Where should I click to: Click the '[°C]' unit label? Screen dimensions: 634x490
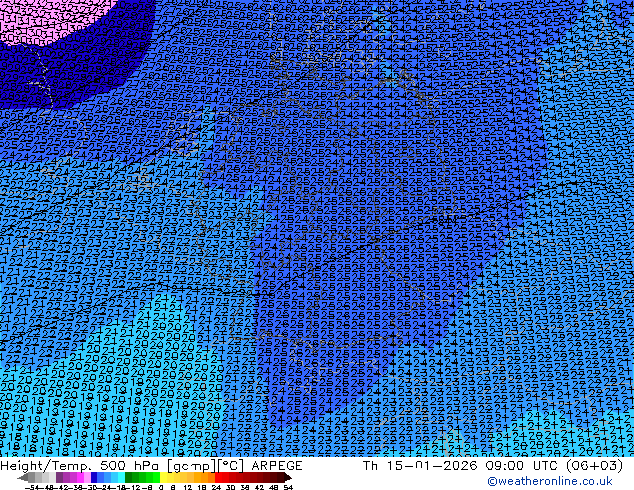coord(231,466)
